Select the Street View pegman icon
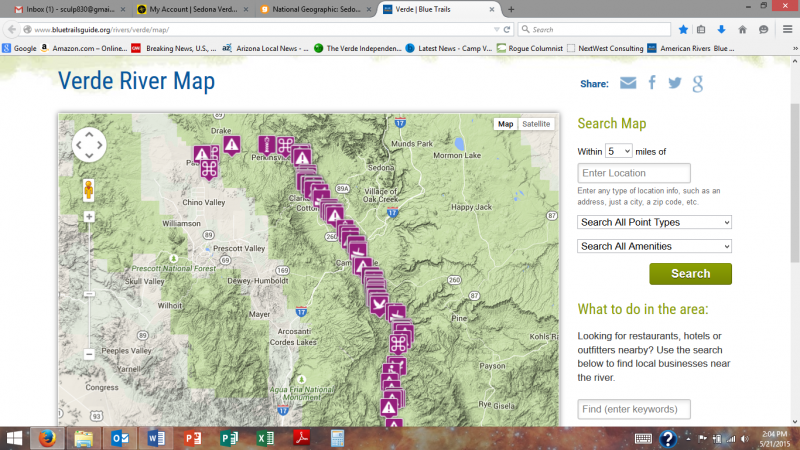Image resolution: width=800 pixels, height=450 pixels. (x=89, y=190)
